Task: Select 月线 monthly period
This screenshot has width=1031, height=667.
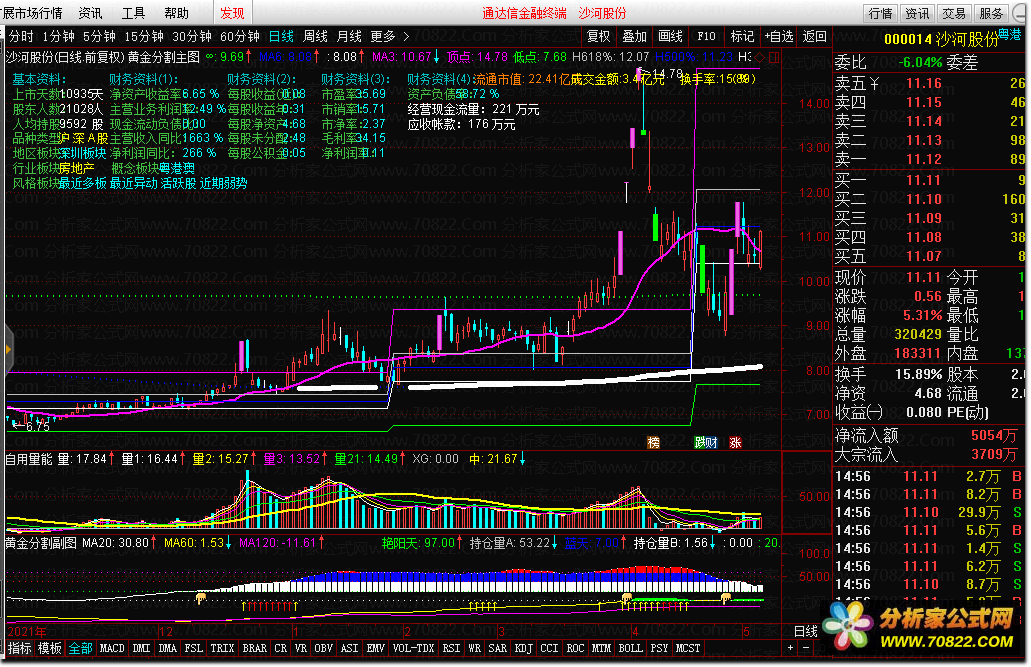Action: tap(349, 36)
